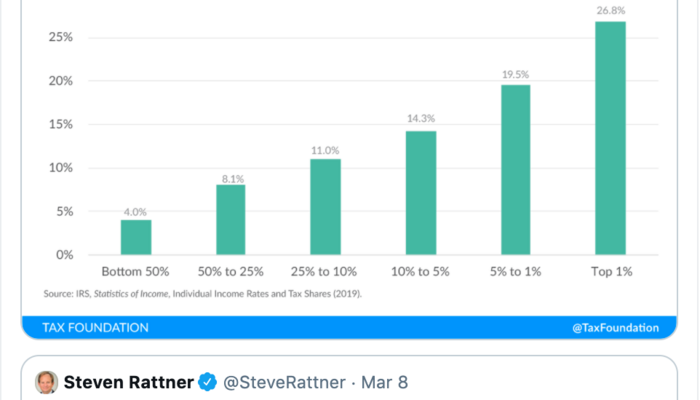Click the @TaxFoundation handle in banner
This screenshot has width=700, height=400.
(x=615, y=327)
